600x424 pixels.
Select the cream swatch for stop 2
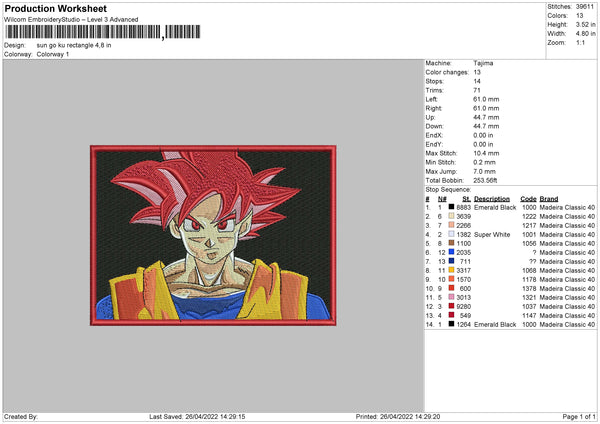pyautogui.click(x=451, y=216)
